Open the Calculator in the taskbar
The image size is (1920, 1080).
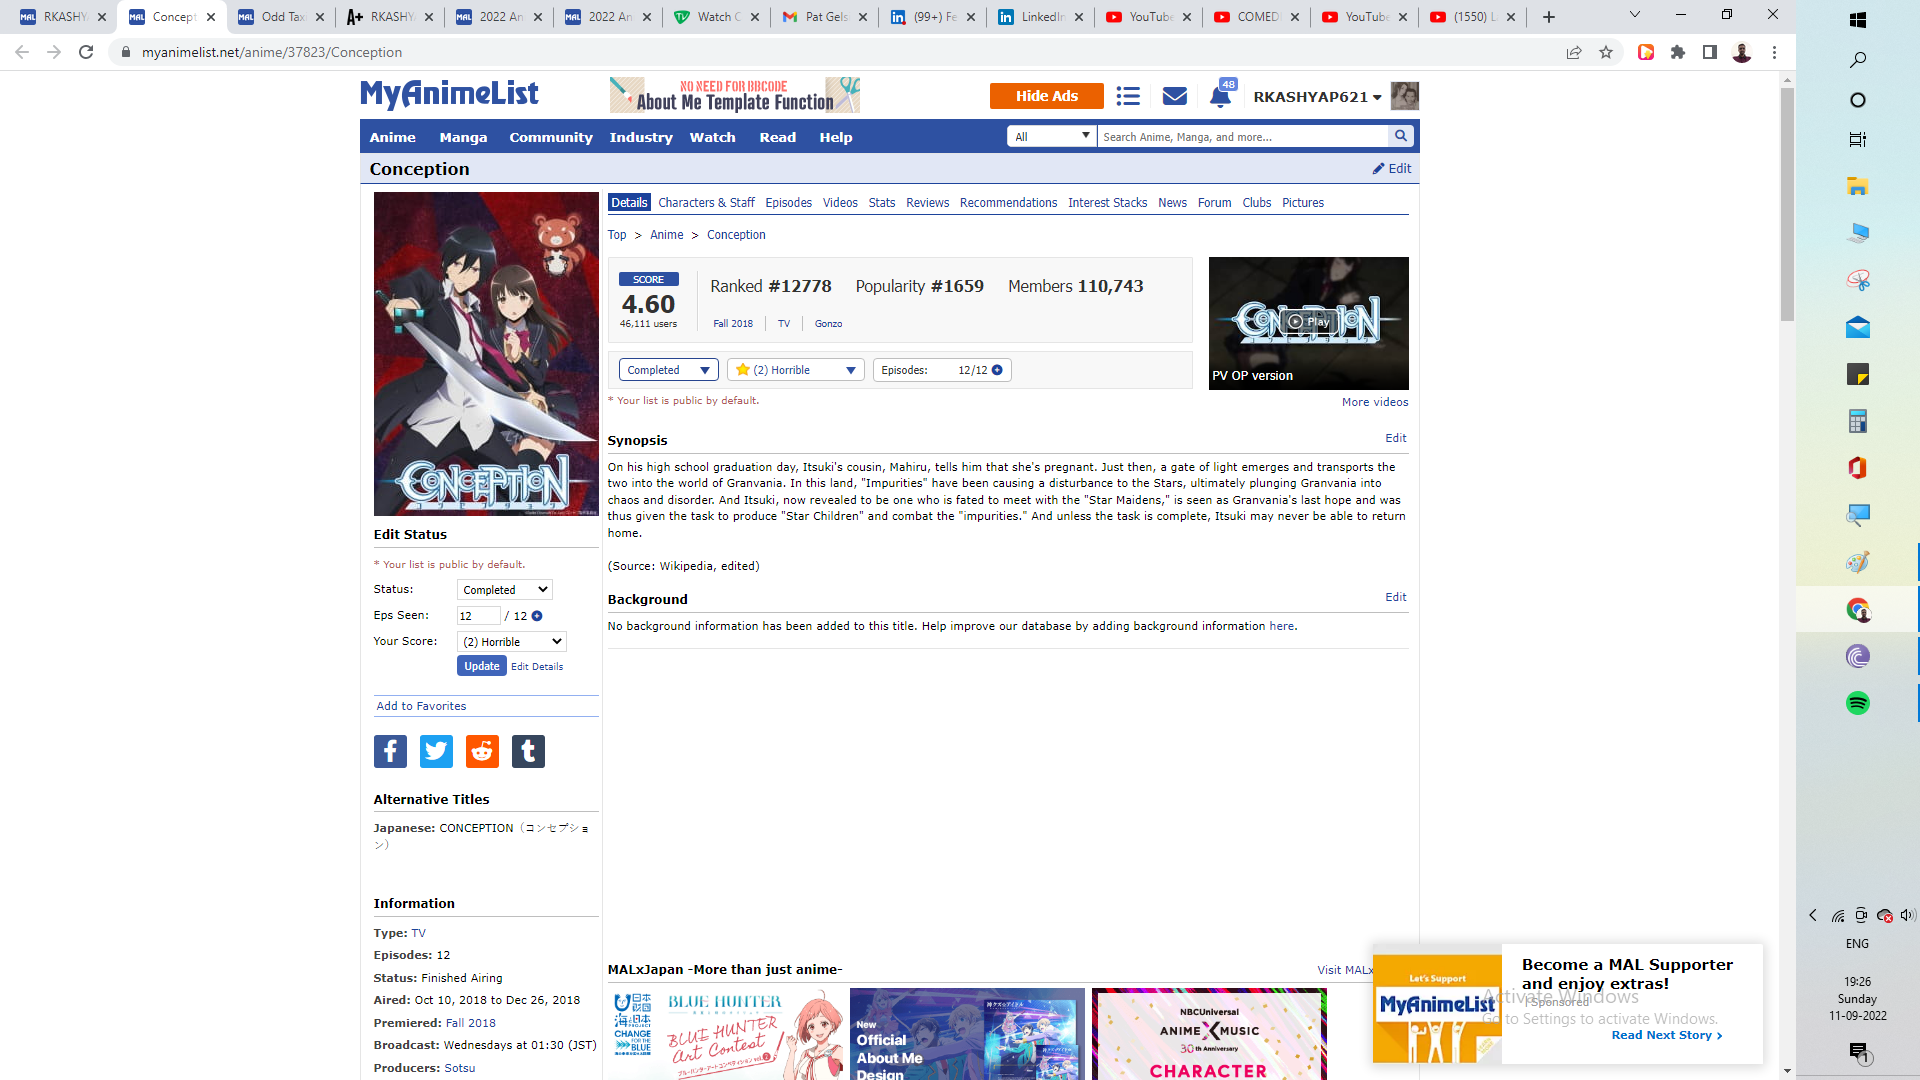(x=1858, y=421)
